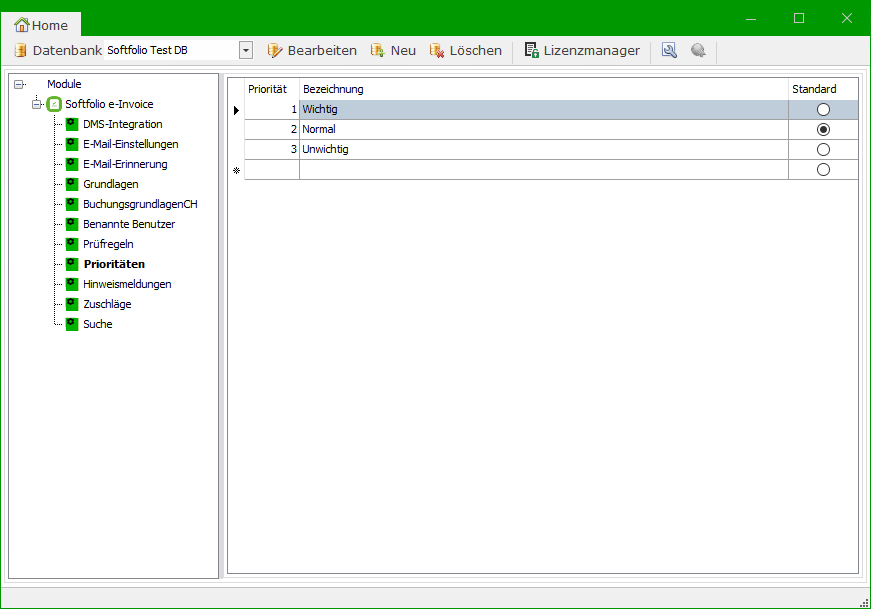Click the wrench settings icon in toolbar
Viewport: 871px width, 609px height.
[x=669, y=51]
